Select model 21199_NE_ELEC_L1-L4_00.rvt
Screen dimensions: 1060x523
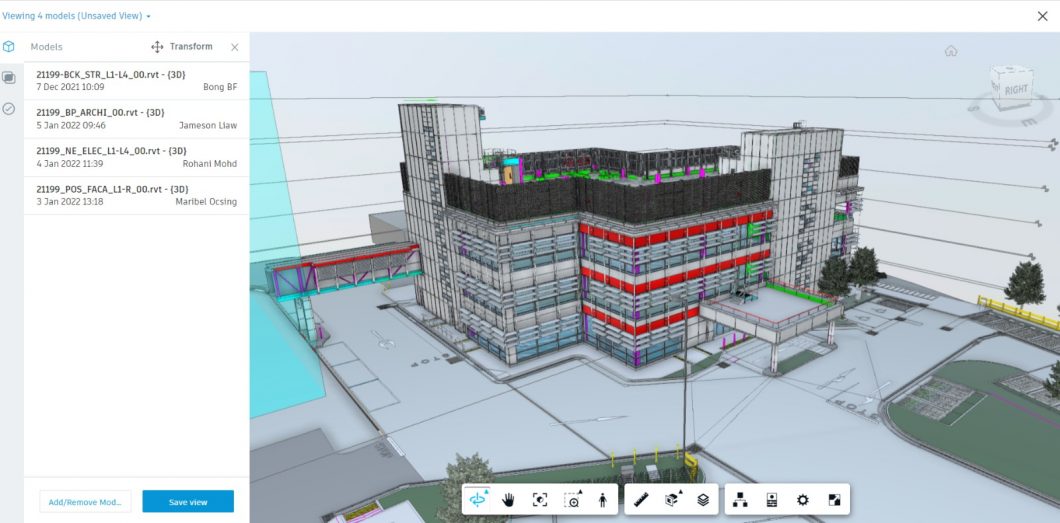137,157
